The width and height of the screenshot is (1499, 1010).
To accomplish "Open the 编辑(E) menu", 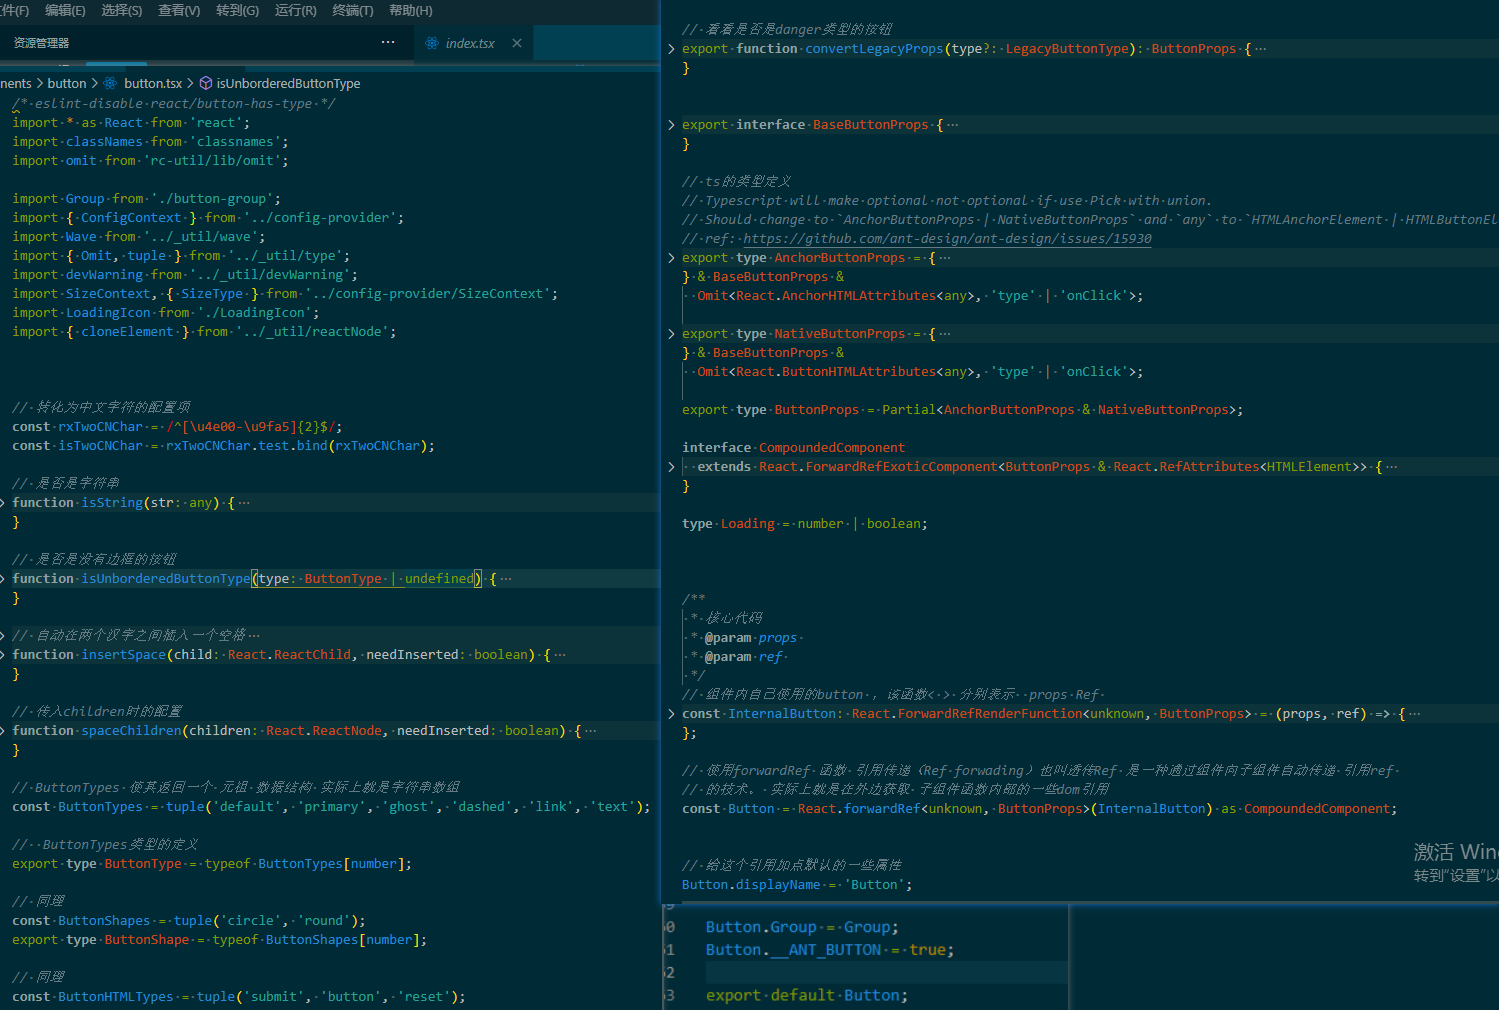I will click(x=65, y=10).
